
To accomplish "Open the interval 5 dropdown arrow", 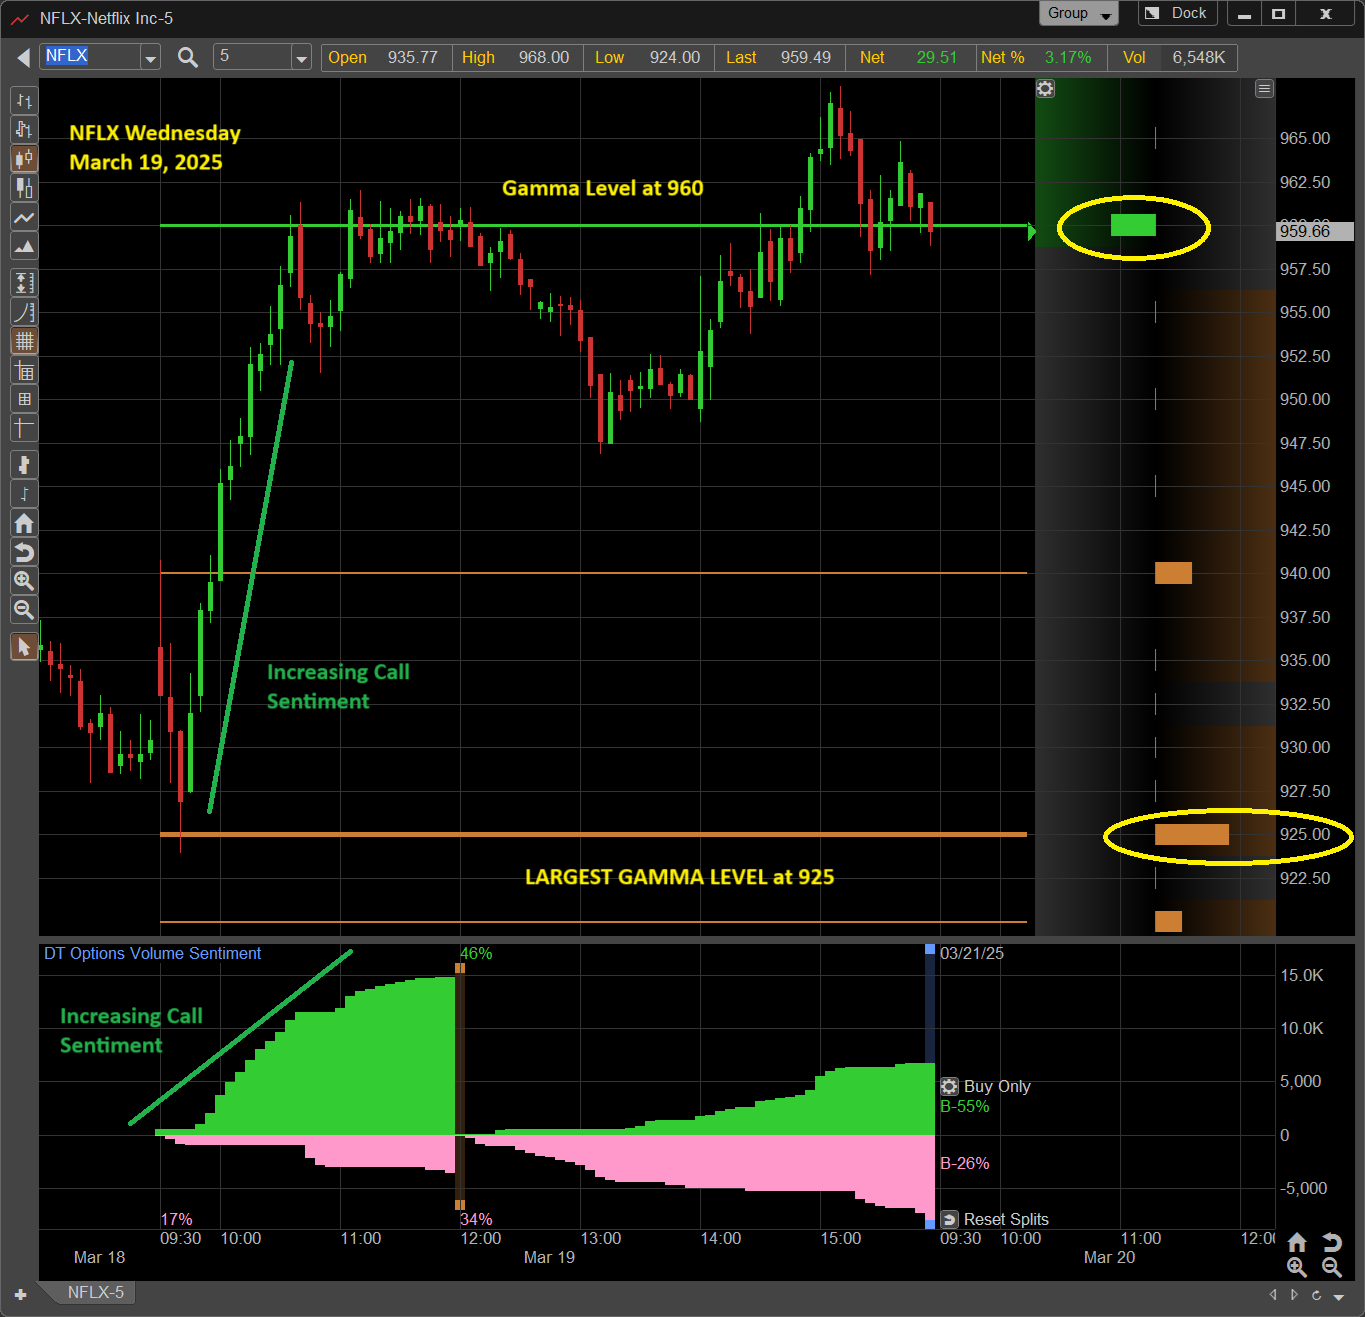I will (301, 58).
